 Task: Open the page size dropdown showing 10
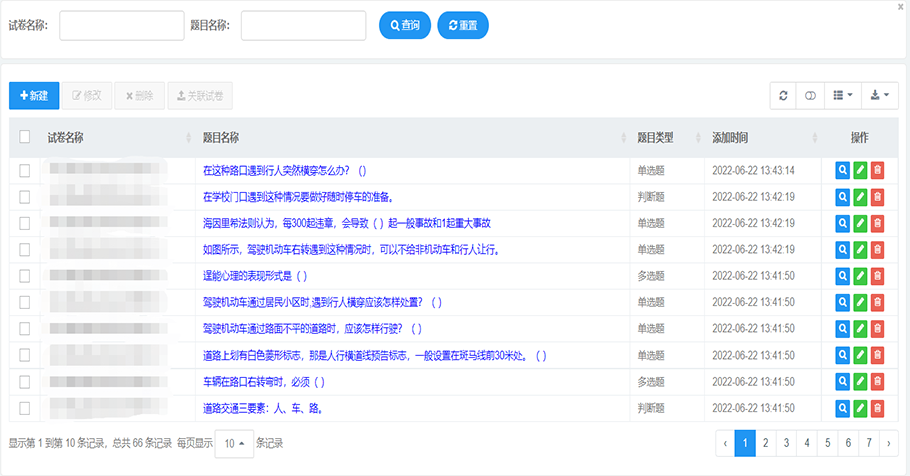tap(233, 443)
